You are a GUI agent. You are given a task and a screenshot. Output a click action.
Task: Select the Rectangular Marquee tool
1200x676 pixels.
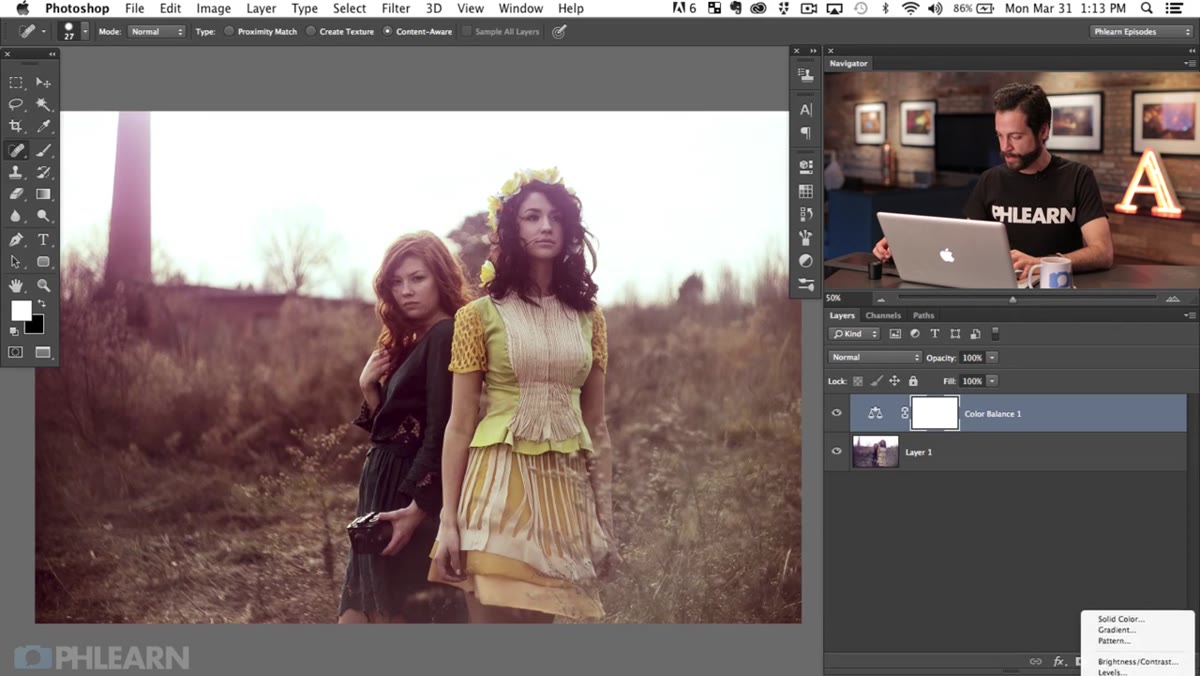click(x=16, y=82)
